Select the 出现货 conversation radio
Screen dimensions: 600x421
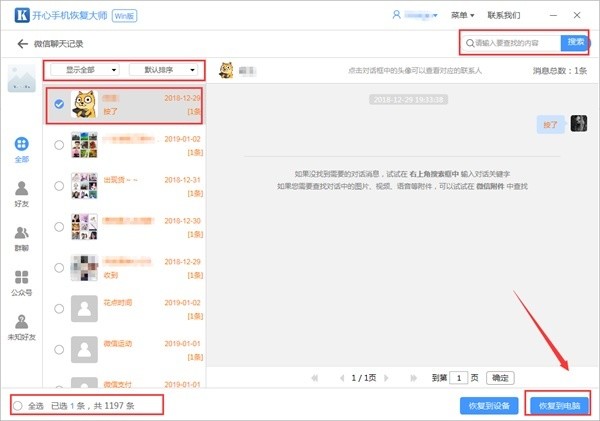coord(59,186)
